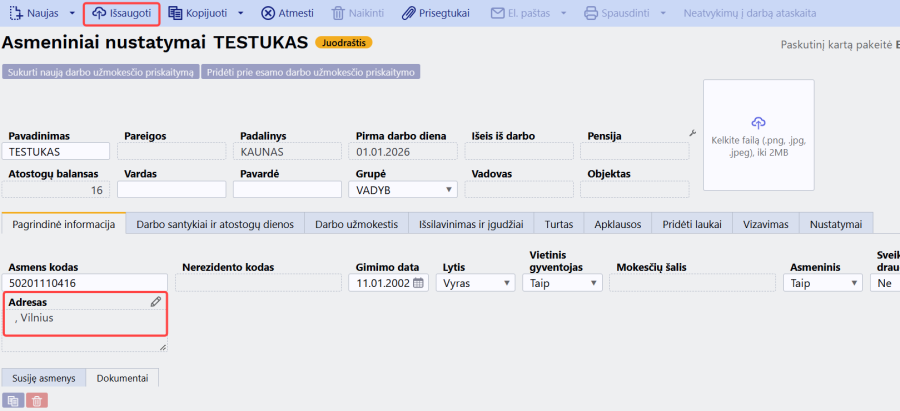Viewport: 900px width, 411px height.
Task: Open the Darbo užmokestis tab
Action: 356,224
